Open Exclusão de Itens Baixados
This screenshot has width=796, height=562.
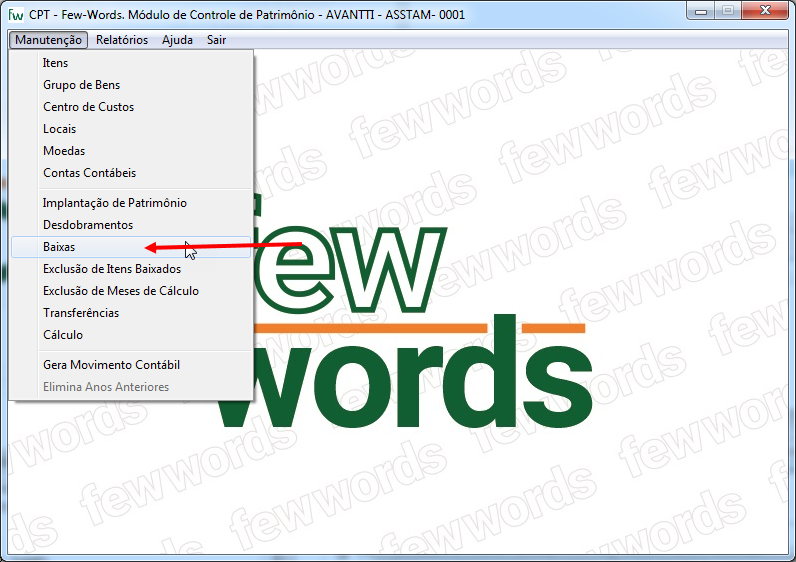131,269
